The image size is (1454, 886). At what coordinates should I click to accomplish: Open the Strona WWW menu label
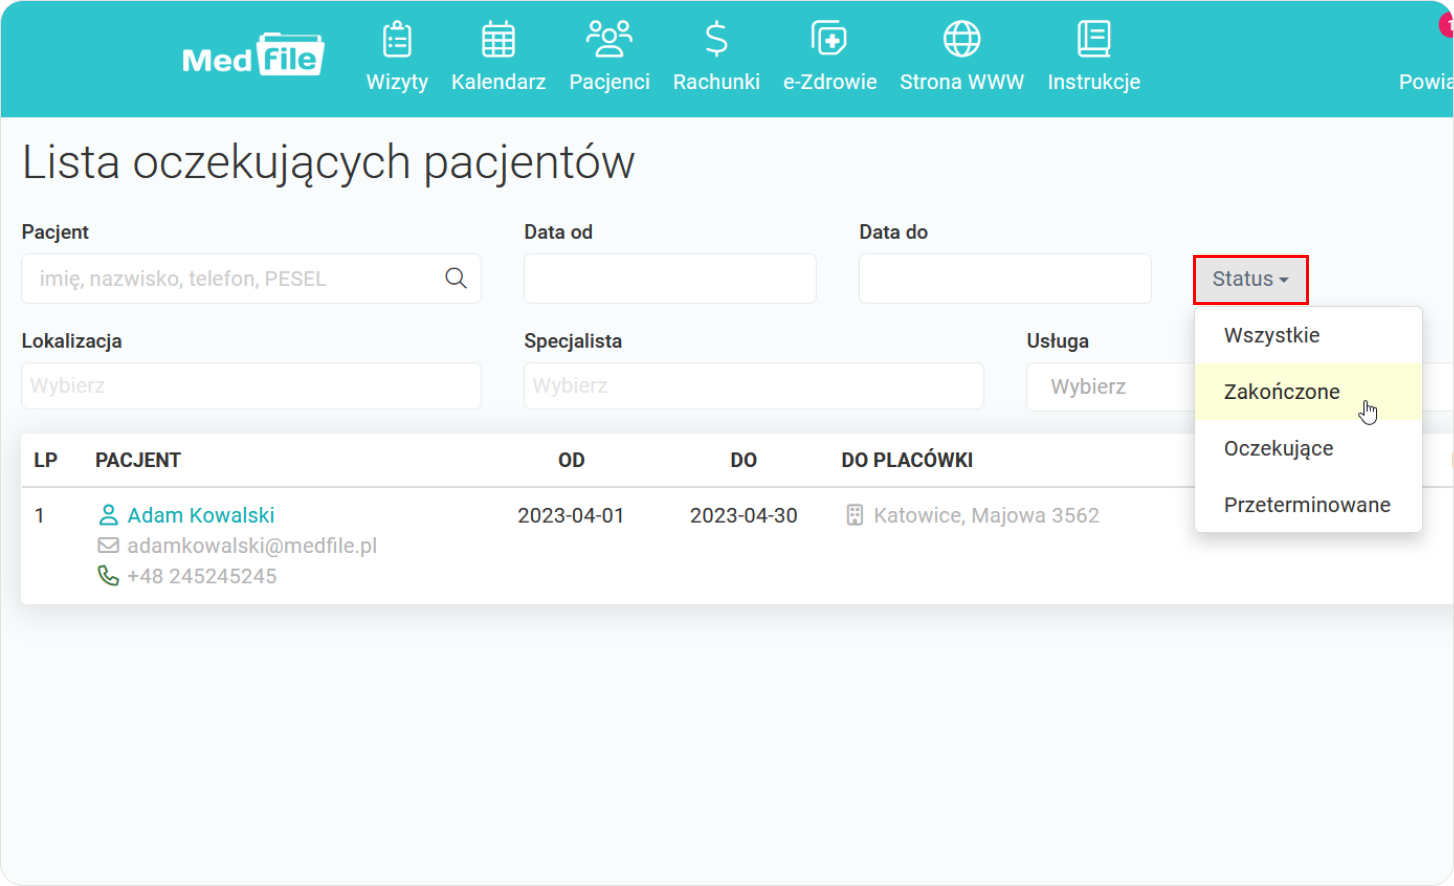[962, 82]
